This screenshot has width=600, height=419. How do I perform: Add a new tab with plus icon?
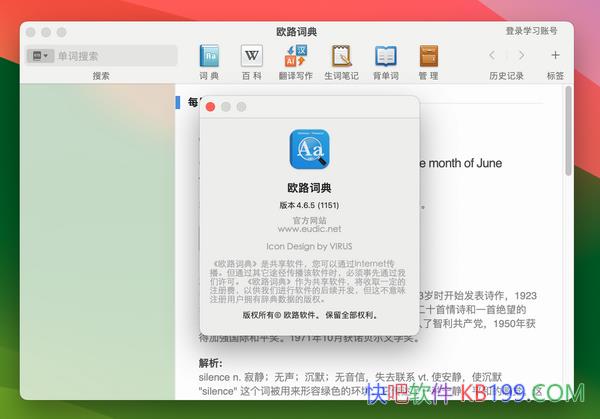click(555, 55)
